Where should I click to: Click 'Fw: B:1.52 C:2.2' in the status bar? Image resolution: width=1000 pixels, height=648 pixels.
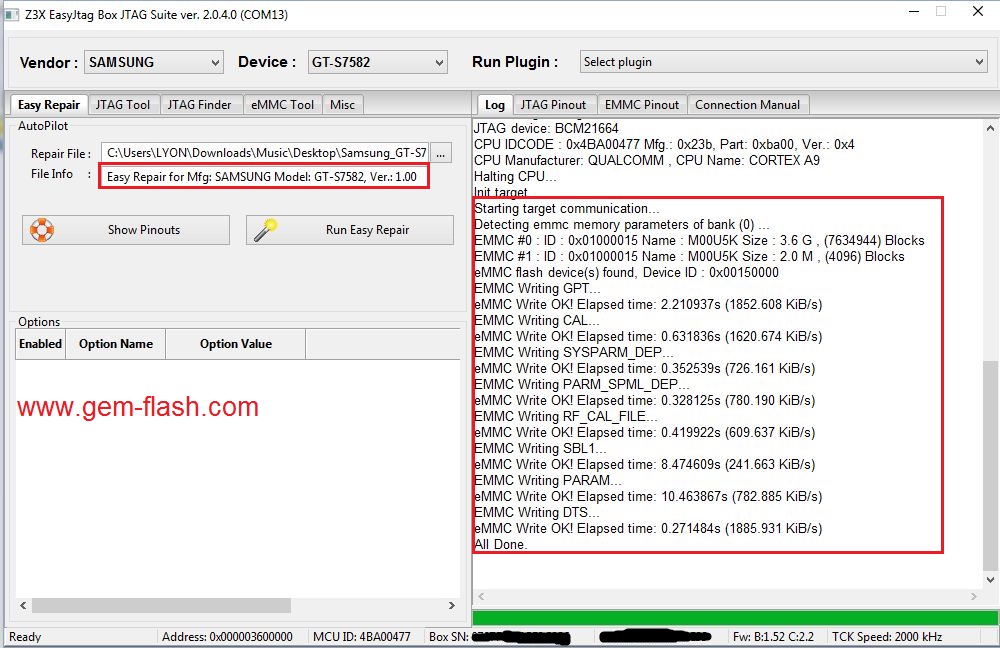pos(773,637)
